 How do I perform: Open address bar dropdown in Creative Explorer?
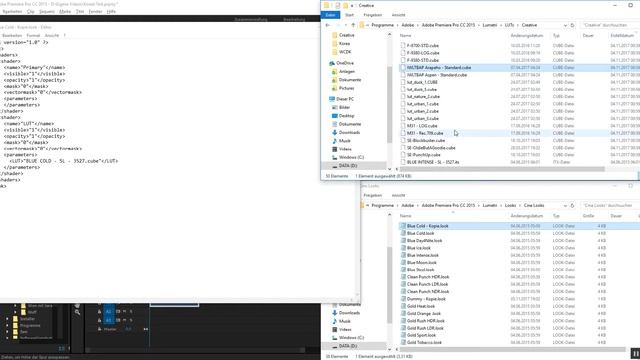565,25
